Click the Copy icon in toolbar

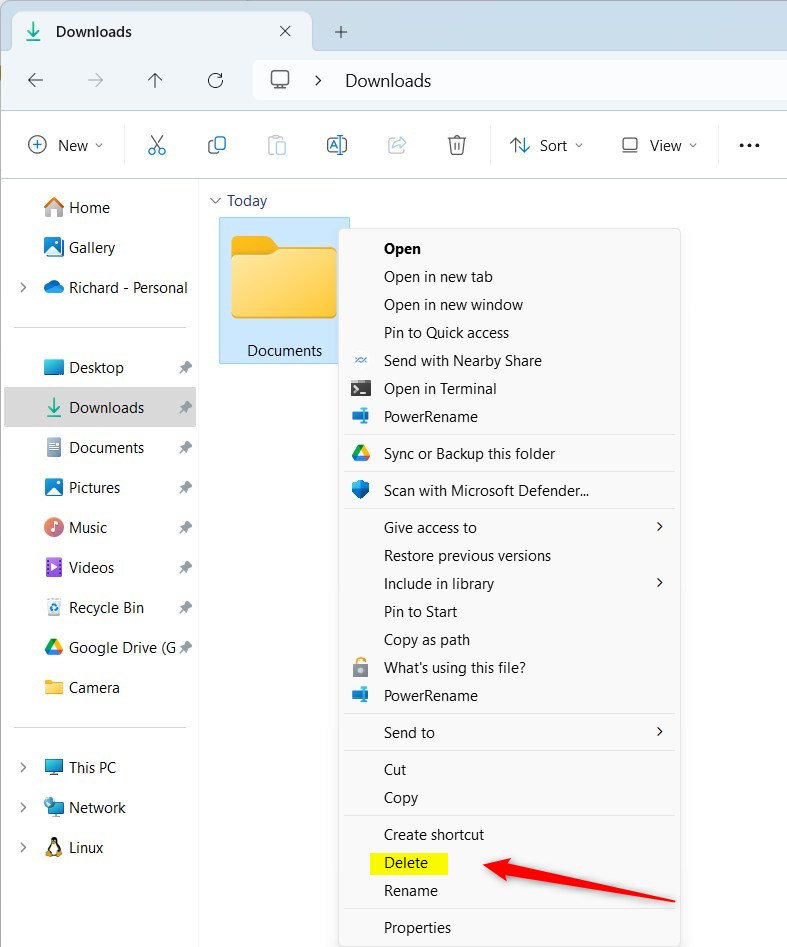pyautogui.click(x=217, y=145)
